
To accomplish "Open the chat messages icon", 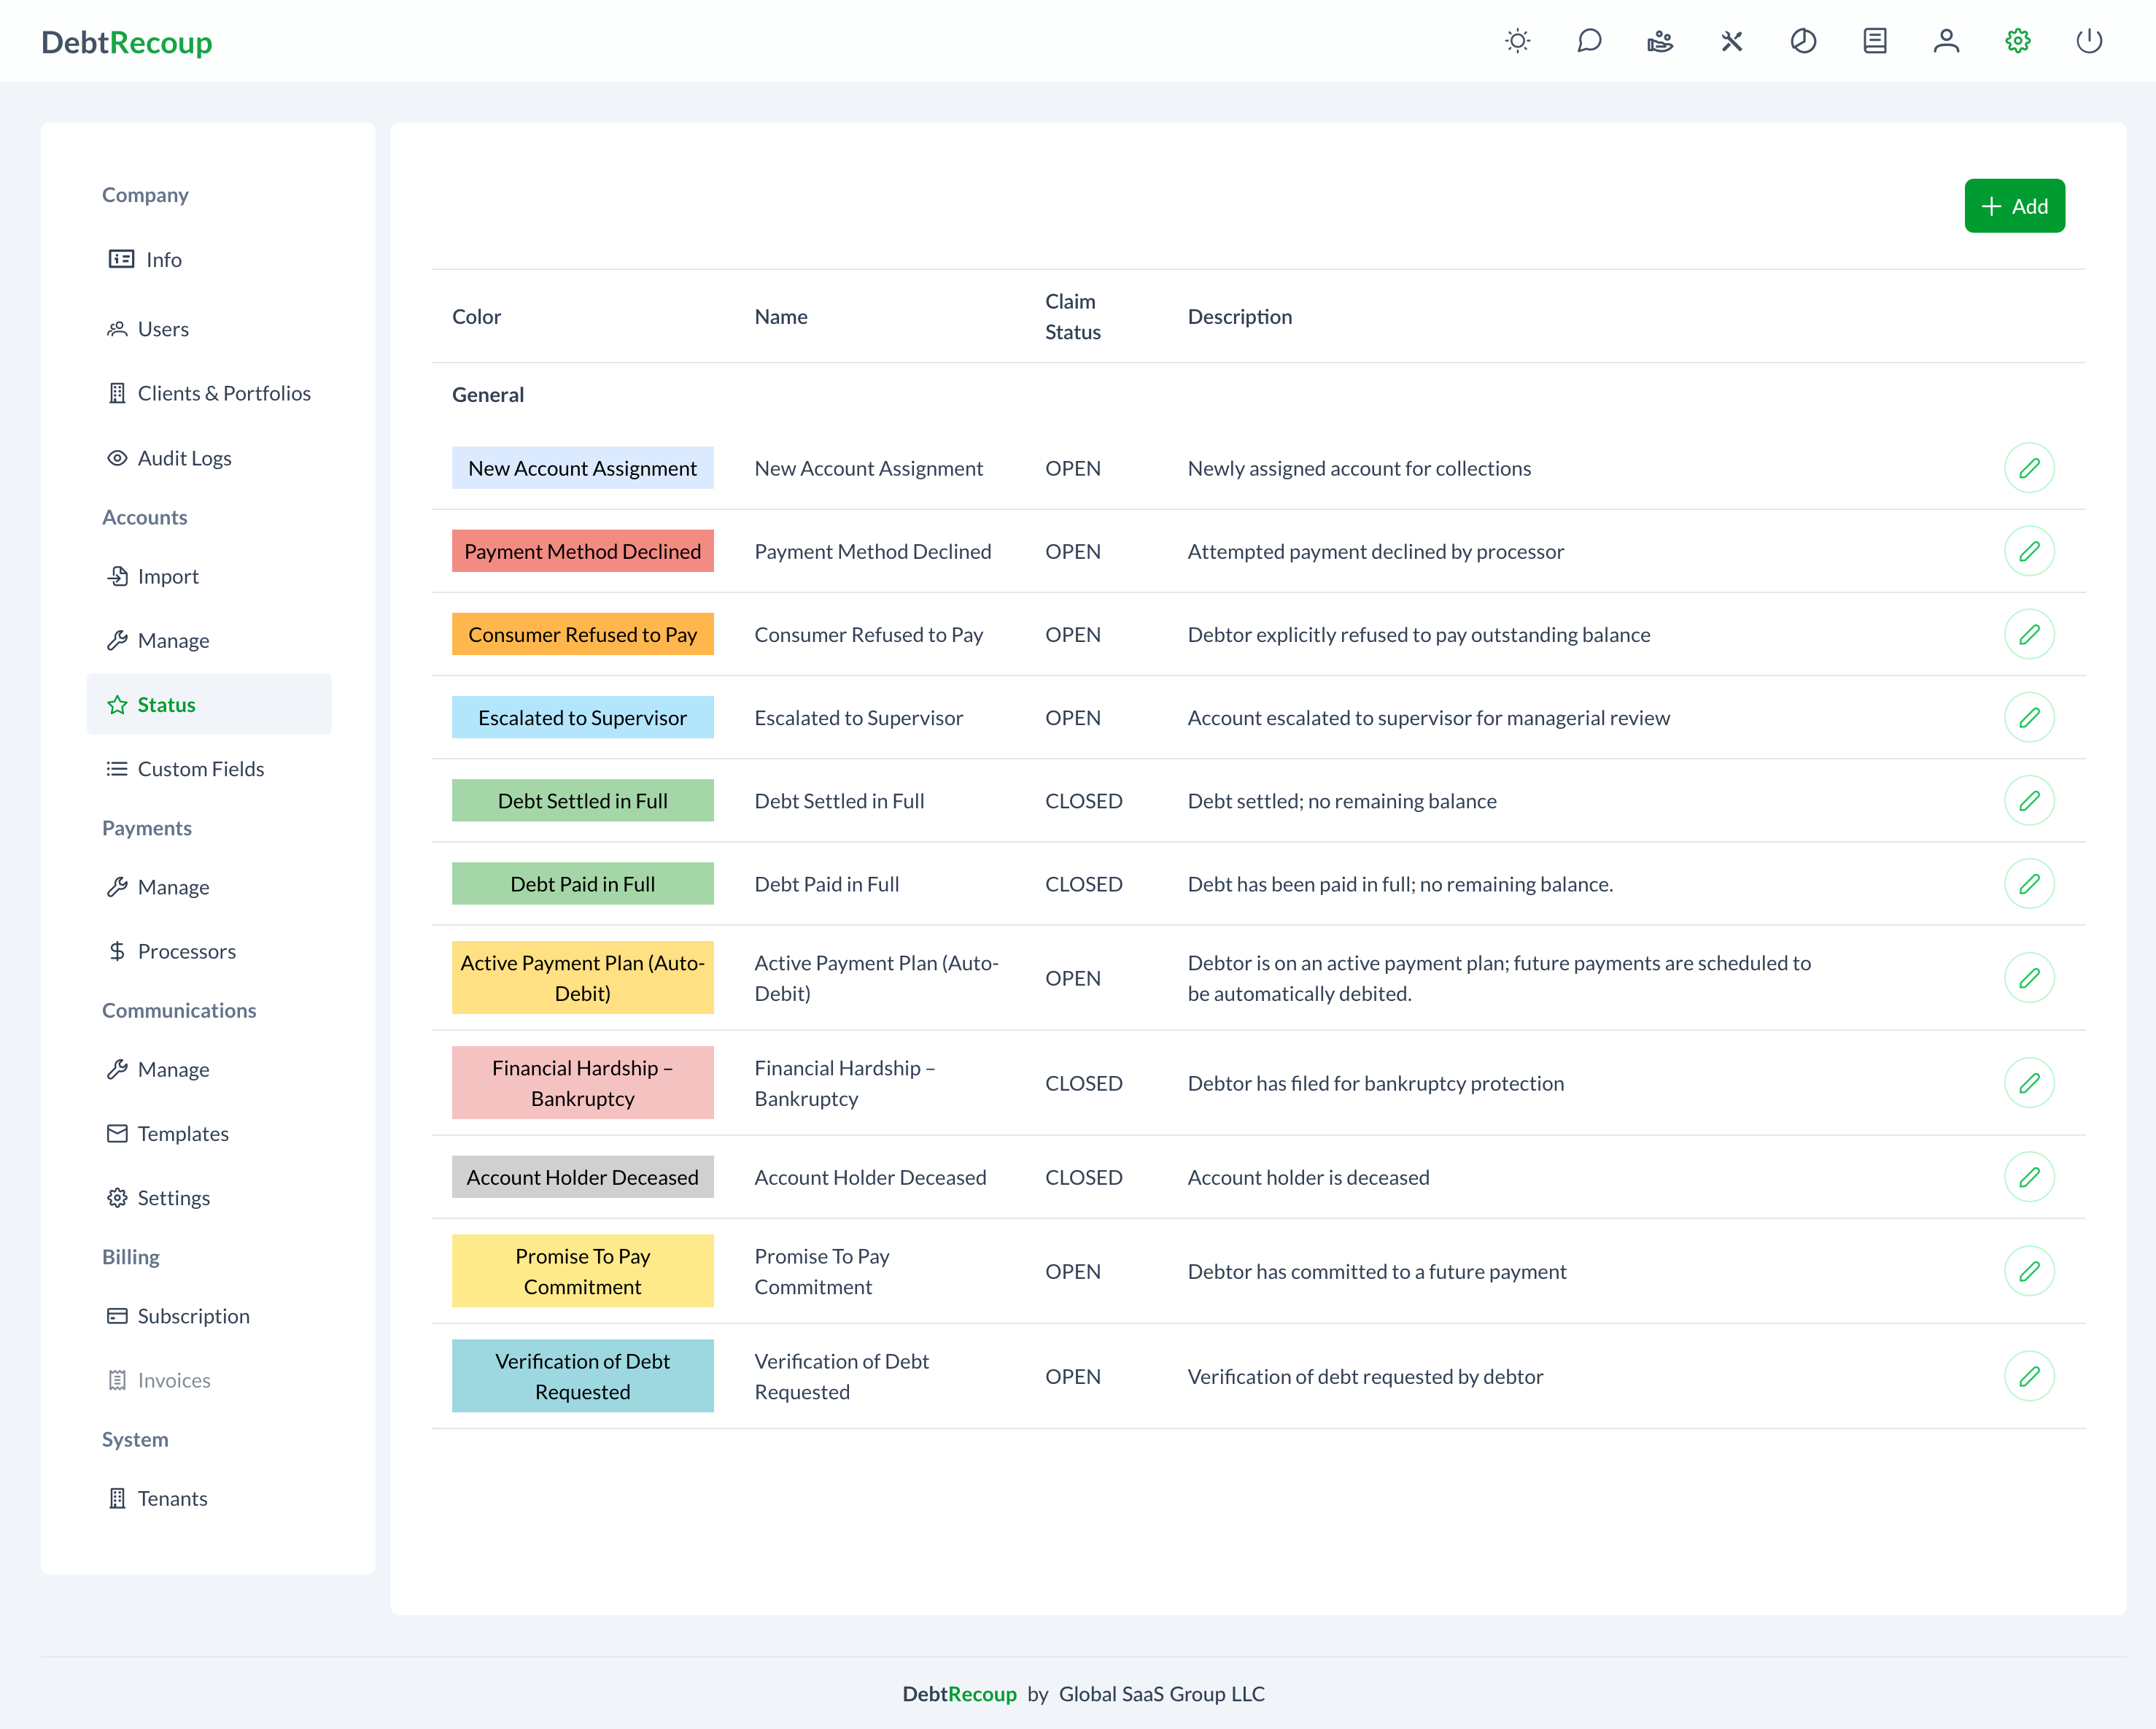I will (1589, 41).
